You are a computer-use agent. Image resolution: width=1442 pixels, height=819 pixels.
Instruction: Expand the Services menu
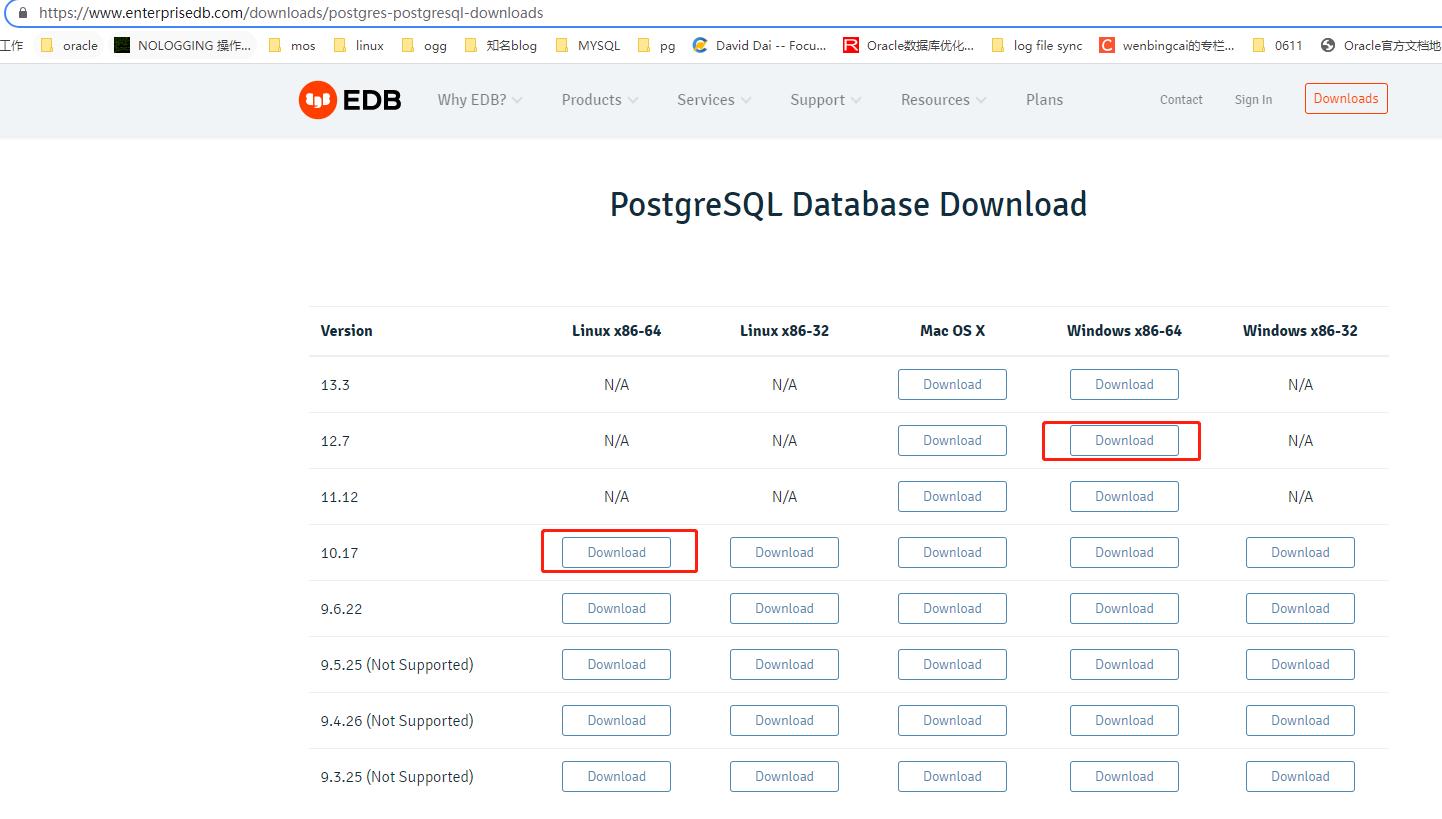714,99
